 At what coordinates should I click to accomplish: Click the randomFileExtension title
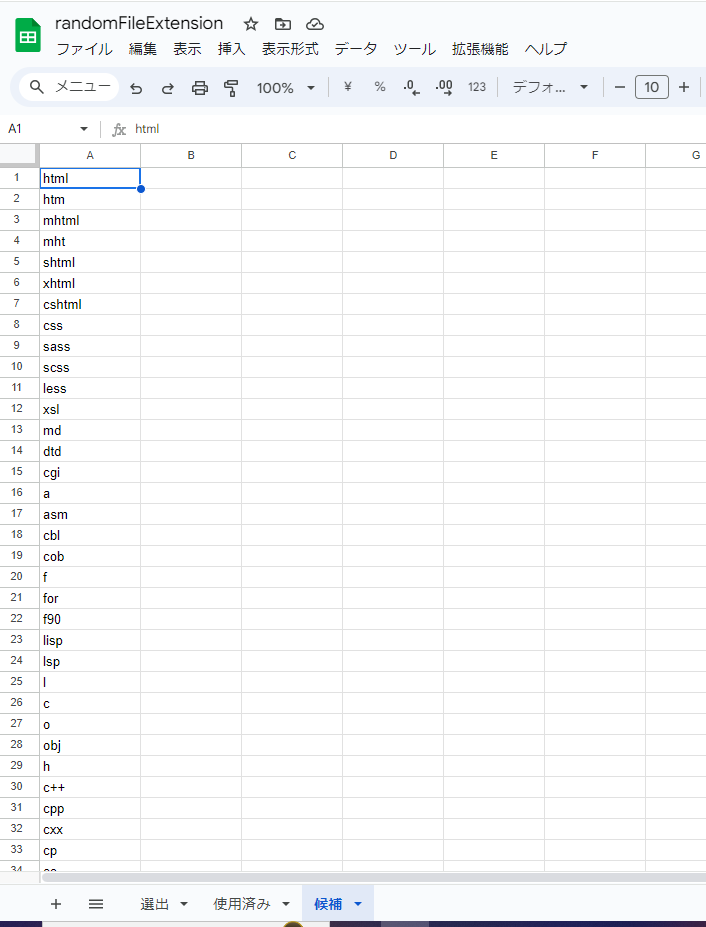139,24
